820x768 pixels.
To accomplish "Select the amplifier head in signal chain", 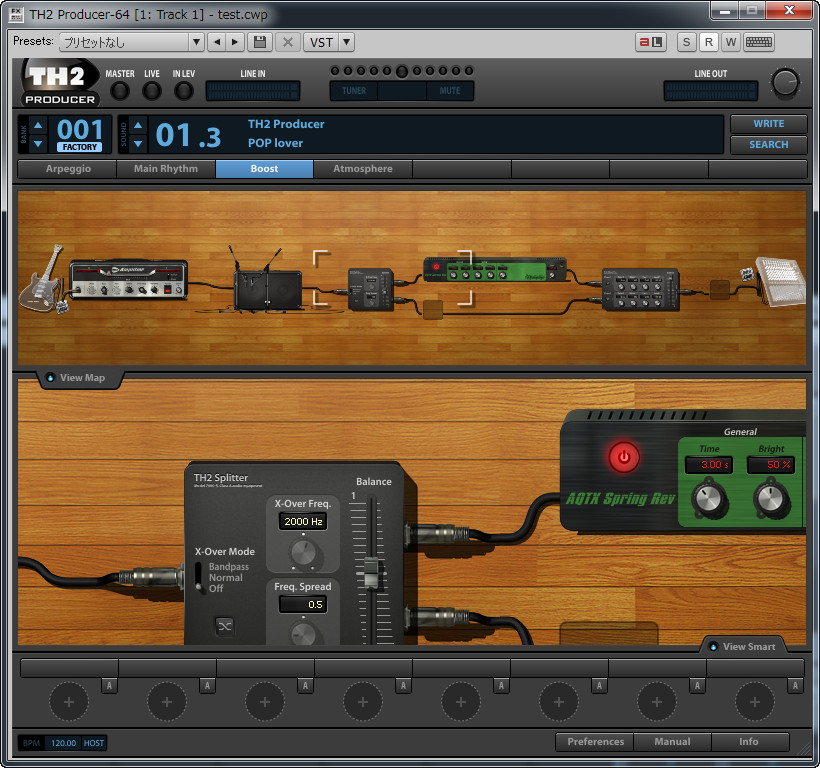I will [x=128, y=280].
